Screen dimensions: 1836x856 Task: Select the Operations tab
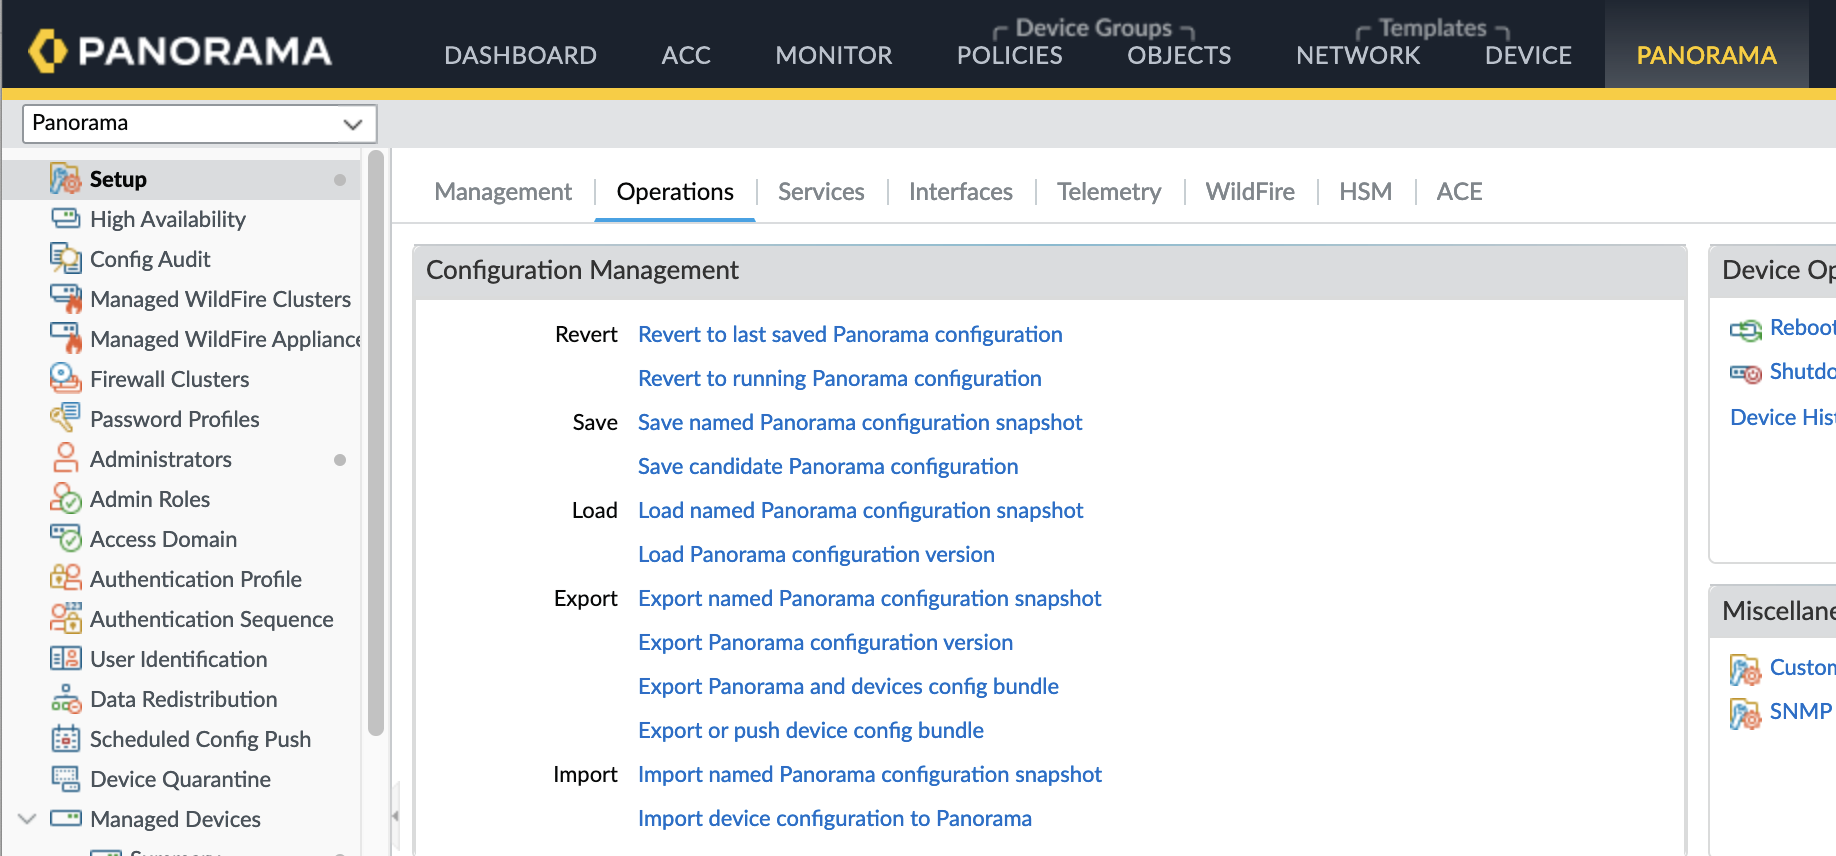click(675, 191)
